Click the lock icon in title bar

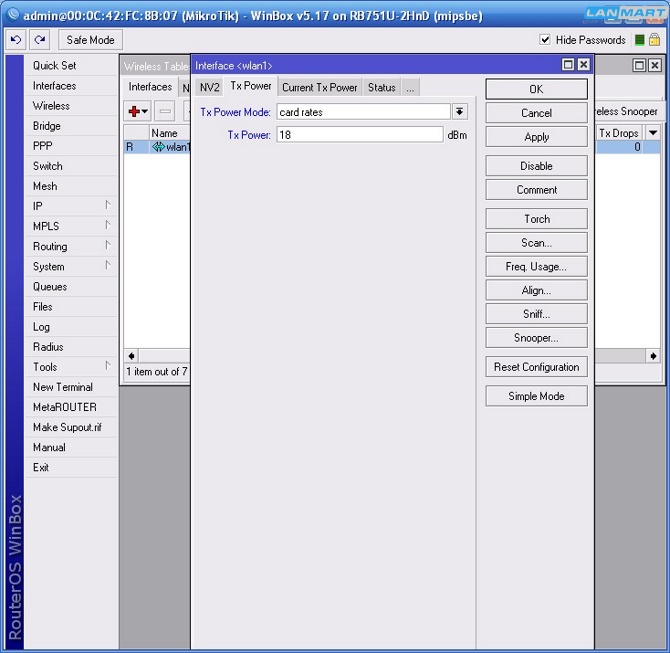pyautogui.click(x=656, y=40)
